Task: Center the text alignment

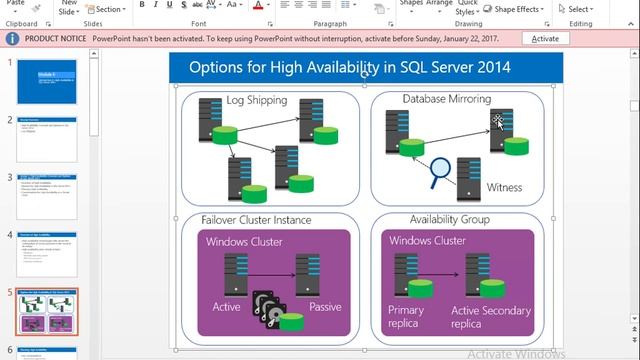Action: click(x=299, y=4)
